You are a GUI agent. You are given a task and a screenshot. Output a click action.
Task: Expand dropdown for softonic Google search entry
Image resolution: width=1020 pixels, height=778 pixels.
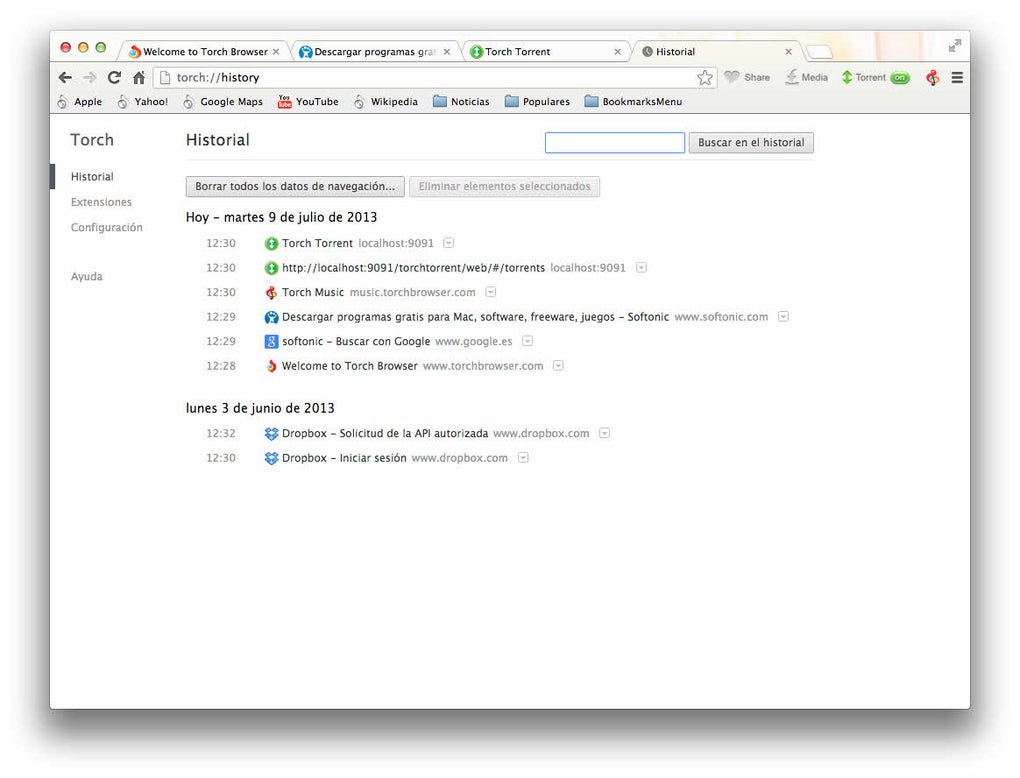(528, 341)
